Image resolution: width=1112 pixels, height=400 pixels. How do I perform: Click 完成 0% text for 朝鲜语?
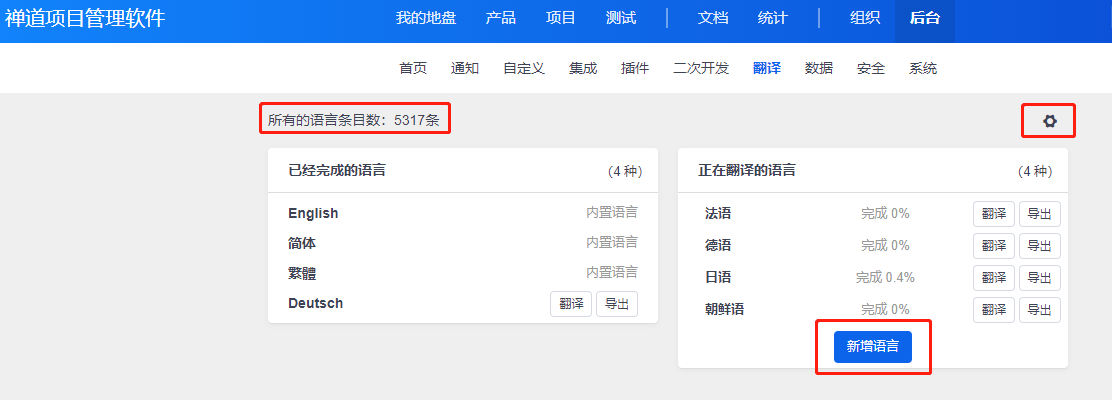(885, 309)
